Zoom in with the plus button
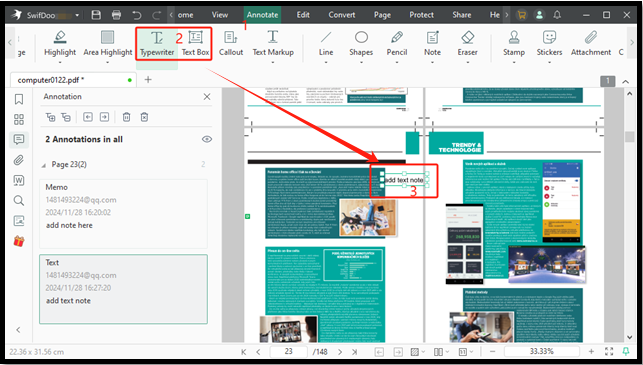Viewport: 643px width, 365px height. pyautogui.click(x=591, y=351)
